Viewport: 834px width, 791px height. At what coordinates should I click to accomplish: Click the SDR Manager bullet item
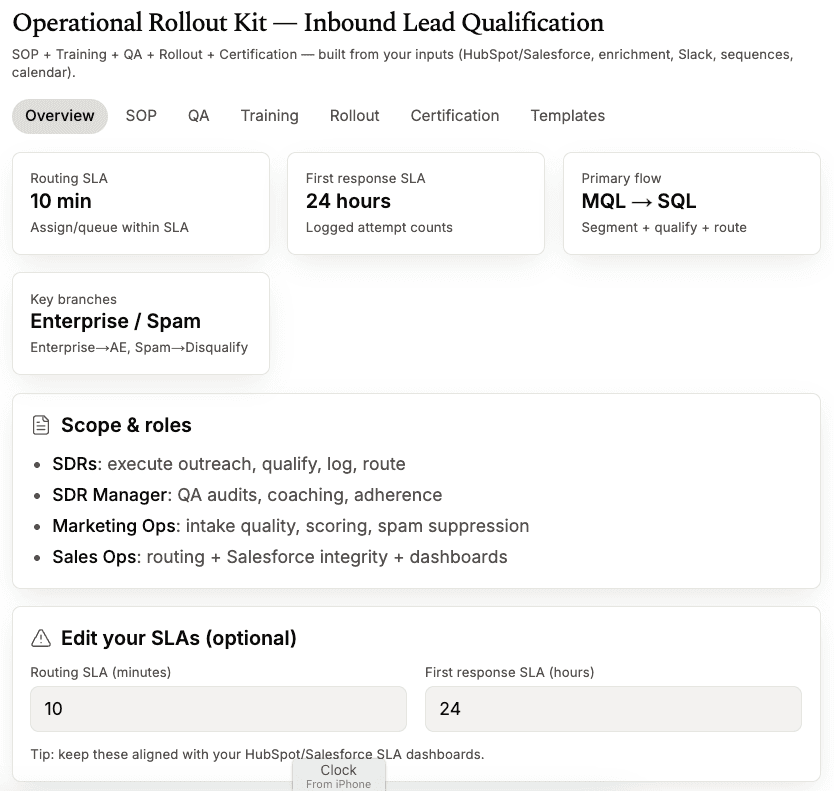(x=247, y=495)
